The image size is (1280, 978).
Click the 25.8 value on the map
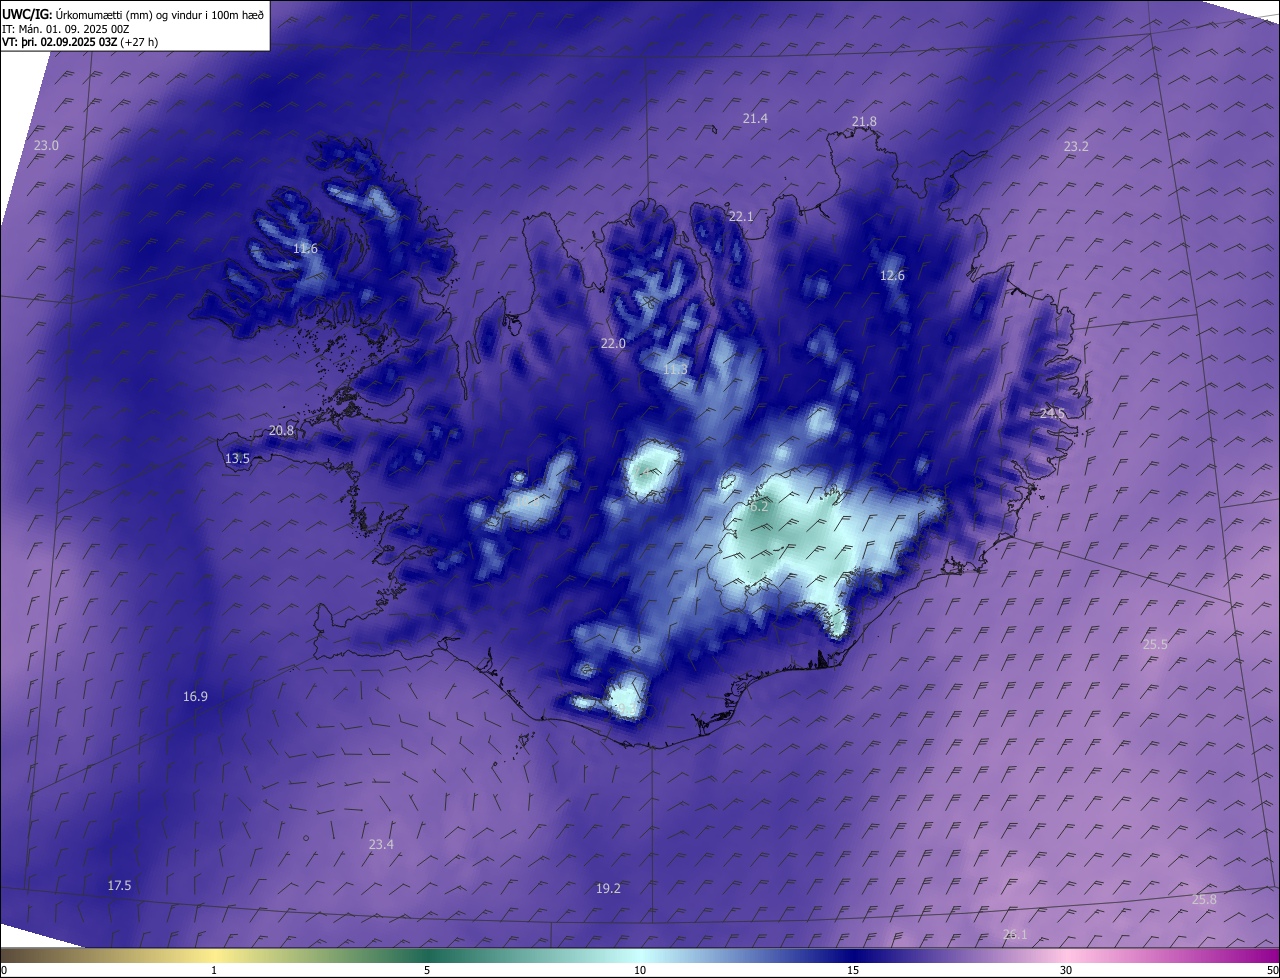pyautogui.click(x=1205, y=900)
